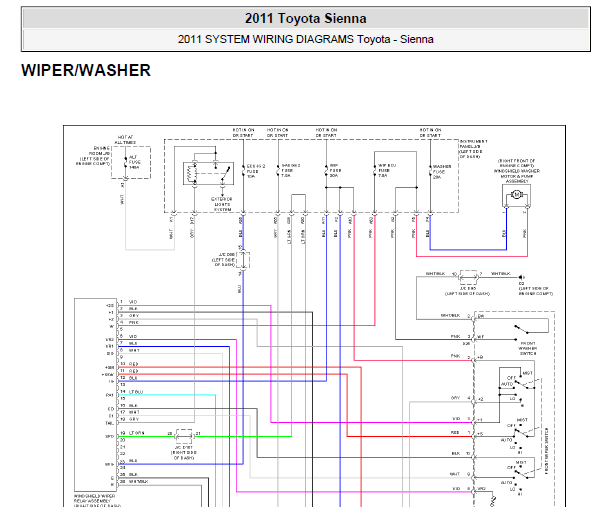Click the "PNK" pin 4 relay wire label
Viewport: 605px width, 507px height.
click(x=134, y=322)
